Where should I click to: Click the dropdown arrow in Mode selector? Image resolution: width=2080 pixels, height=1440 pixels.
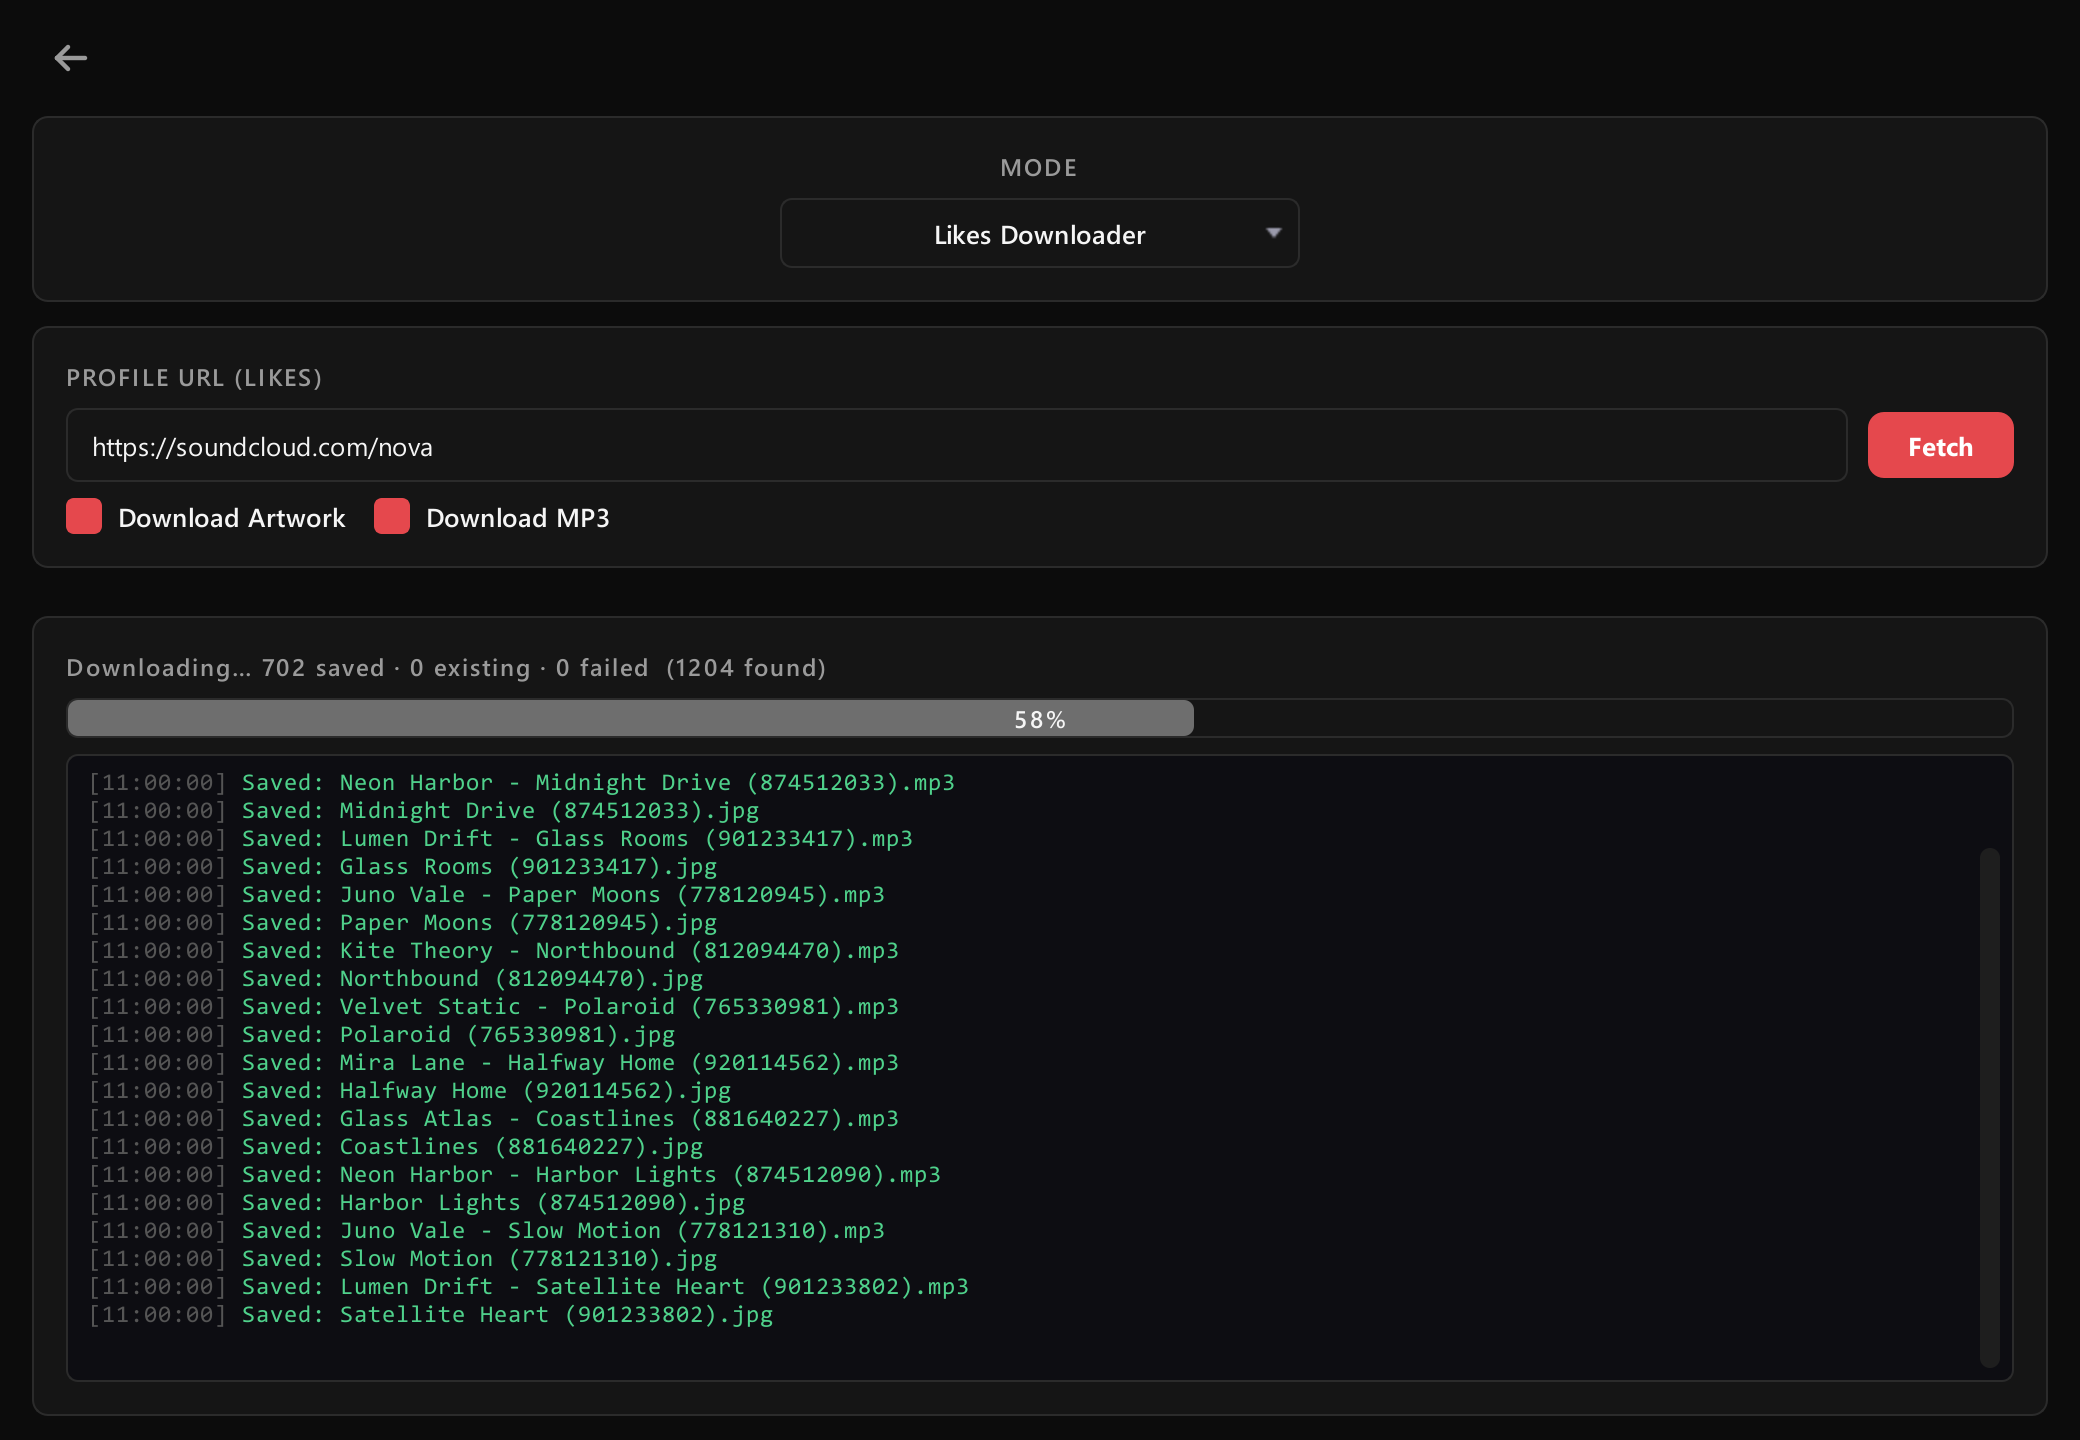[x=1273, y=233]
